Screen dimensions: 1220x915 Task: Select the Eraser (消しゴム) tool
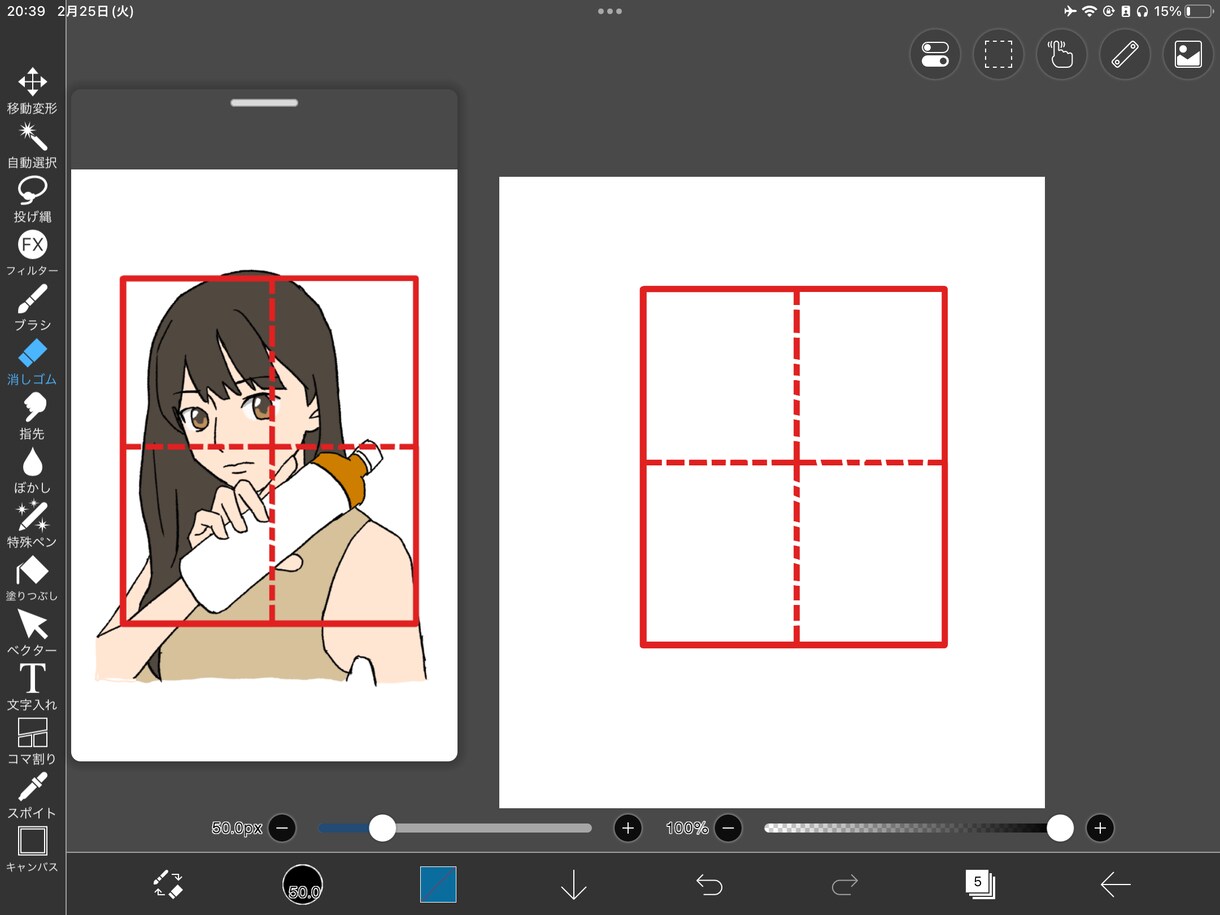click(x=32, y=362)
